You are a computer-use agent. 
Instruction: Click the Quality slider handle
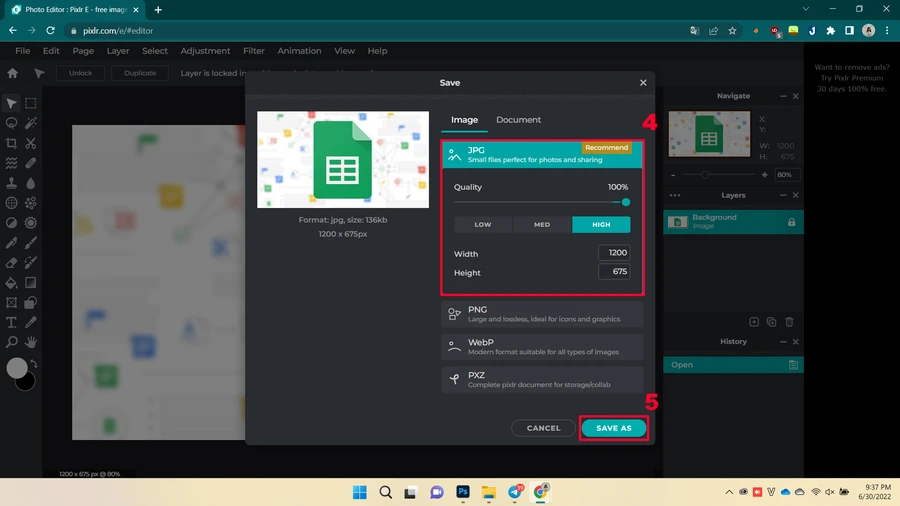click(626, 202)
